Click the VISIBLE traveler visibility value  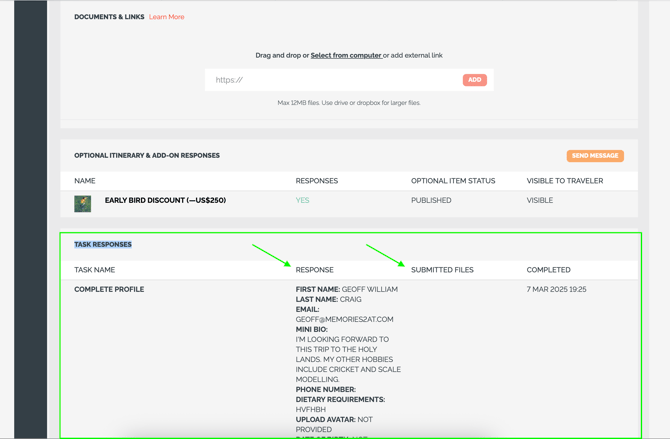click(x=540, y=200)
